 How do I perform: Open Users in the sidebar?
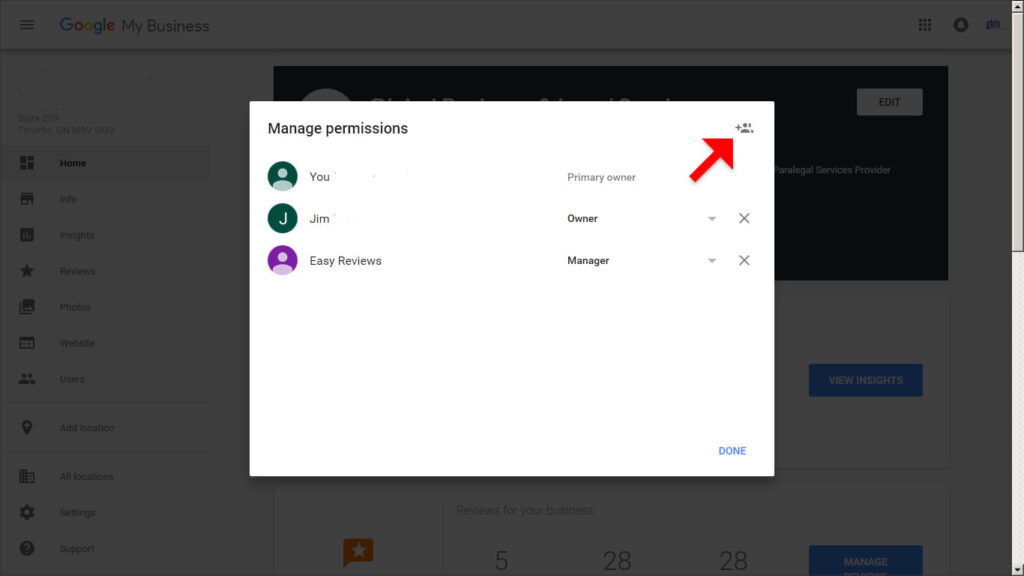tap(106, 379)
